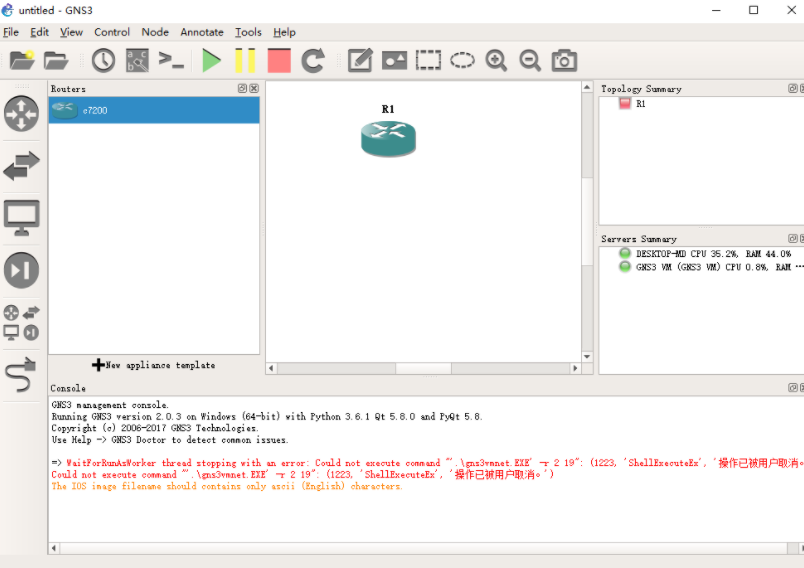Viewport: 804px width, 568px height.
Task: Click the GNS3 version line in console
Action: coord(267,416)
